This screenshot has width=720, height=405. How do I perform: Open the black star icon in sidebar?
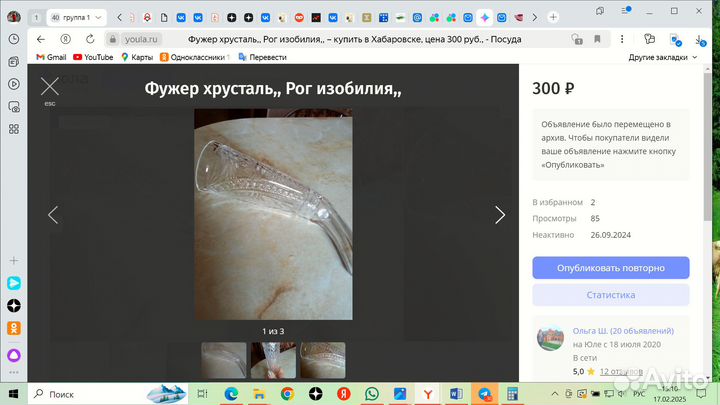tap(14, 306)
